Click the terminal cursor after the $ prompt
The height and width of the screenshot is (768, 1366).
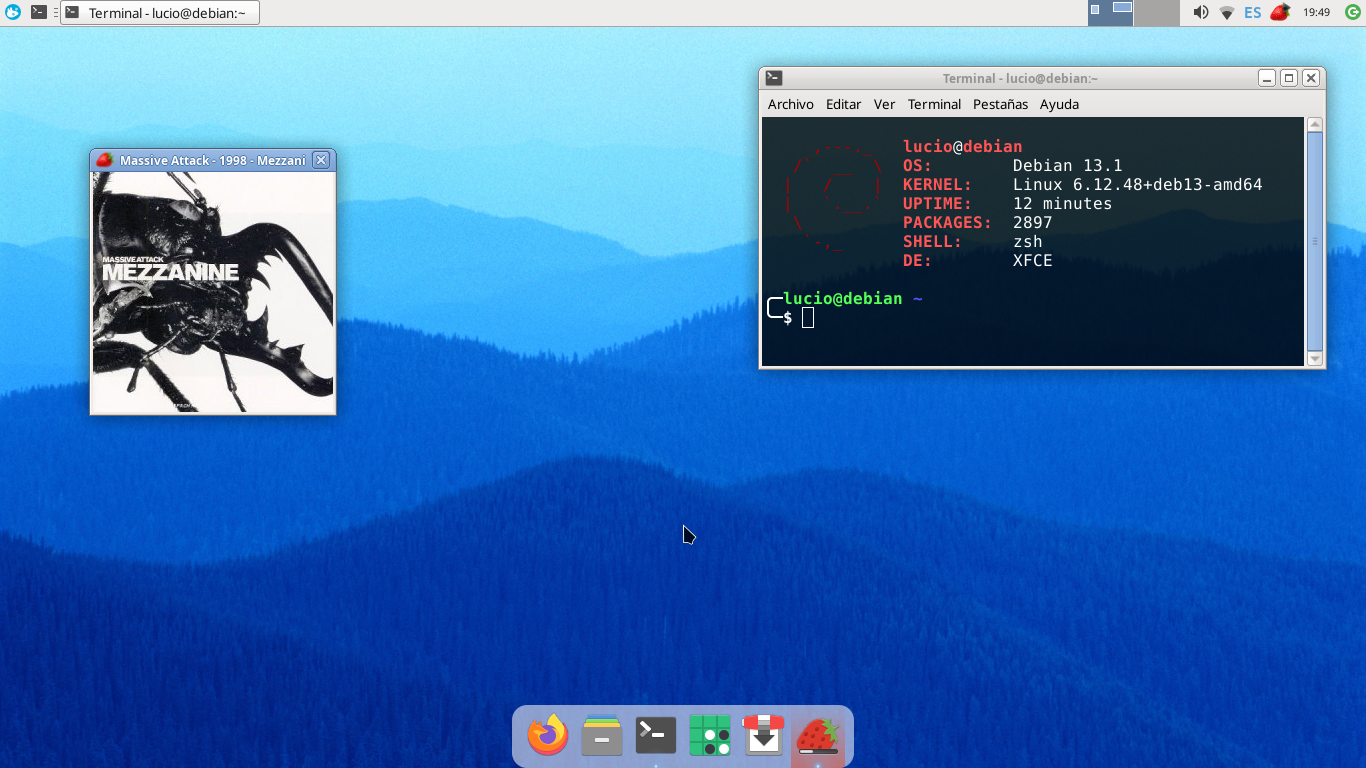pos(808,318)
